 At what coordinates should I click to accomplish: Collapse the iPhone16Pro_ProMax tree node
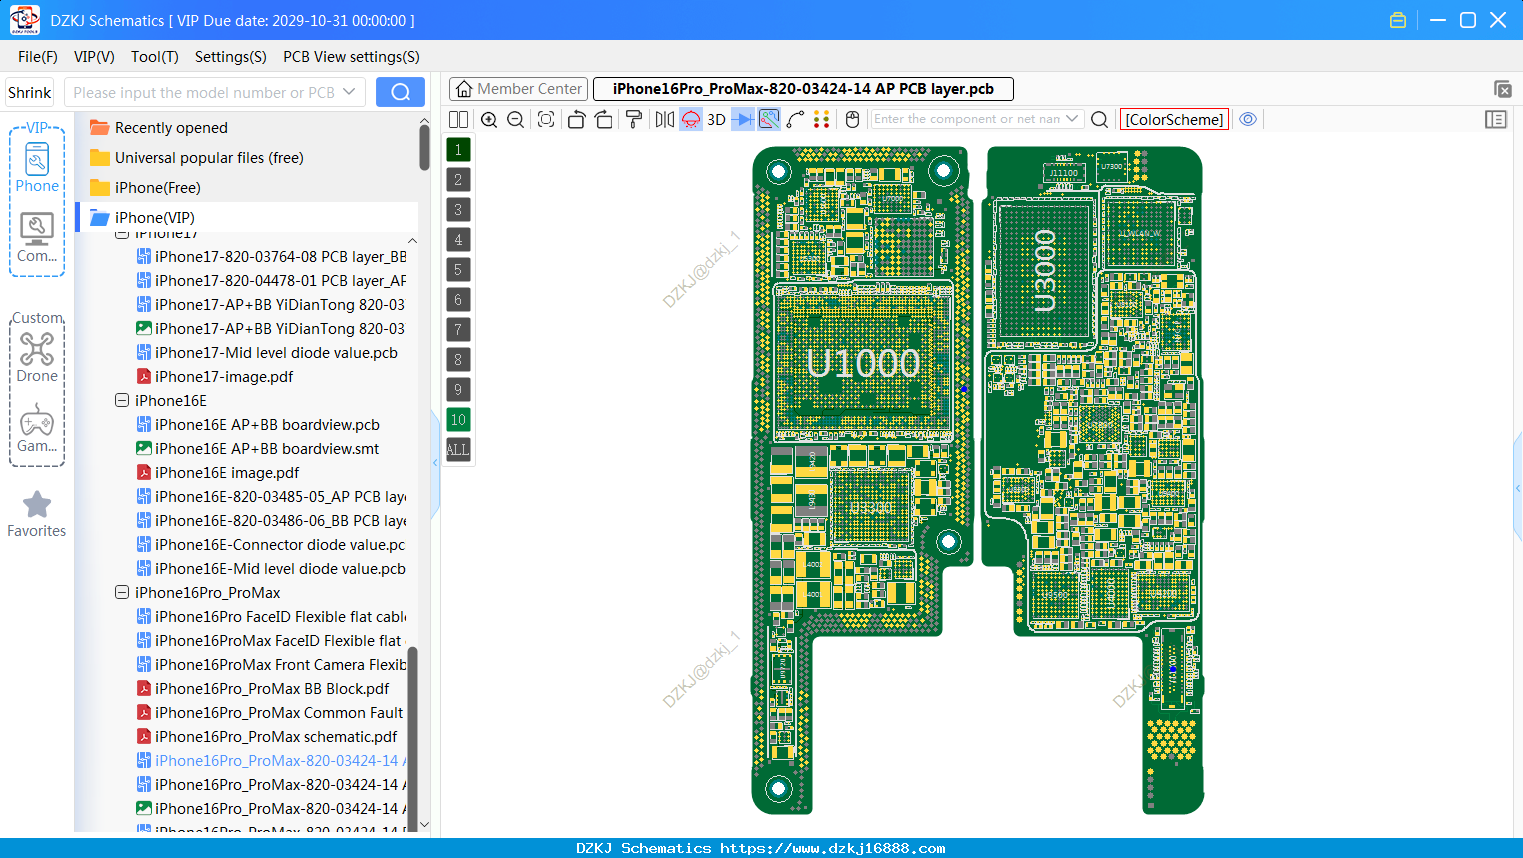click(122, 592)
